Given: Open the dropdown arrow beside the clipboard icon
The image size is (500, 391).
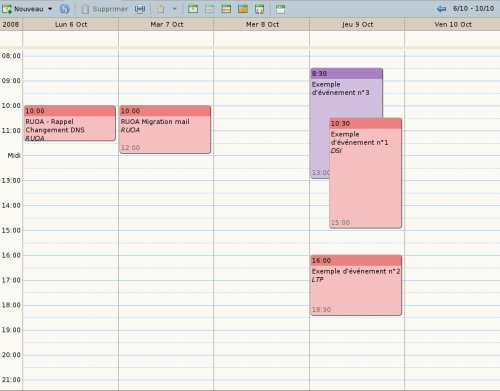Looking at the screenshot, I should [x=174, y=9].
